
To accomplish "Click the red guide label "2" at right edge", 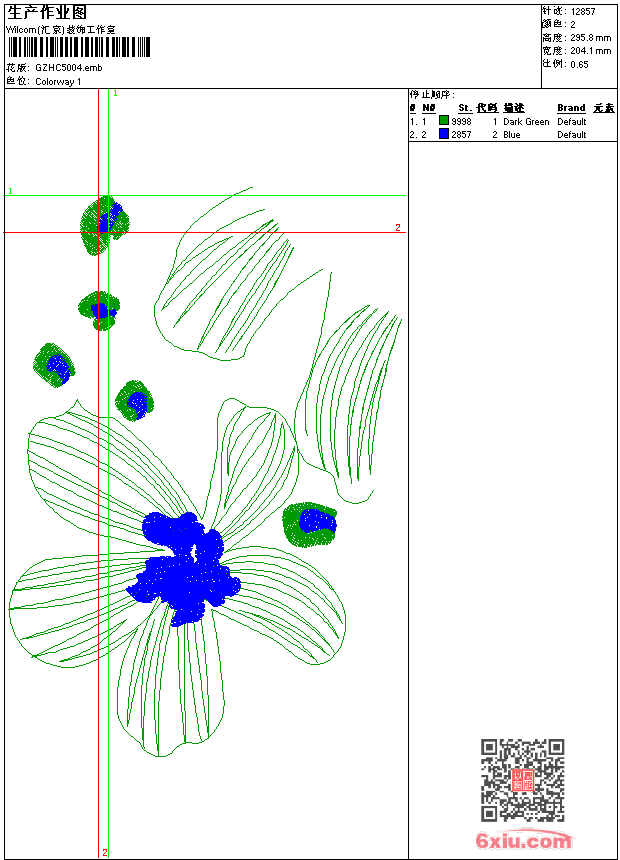I will tap(398, 228).
